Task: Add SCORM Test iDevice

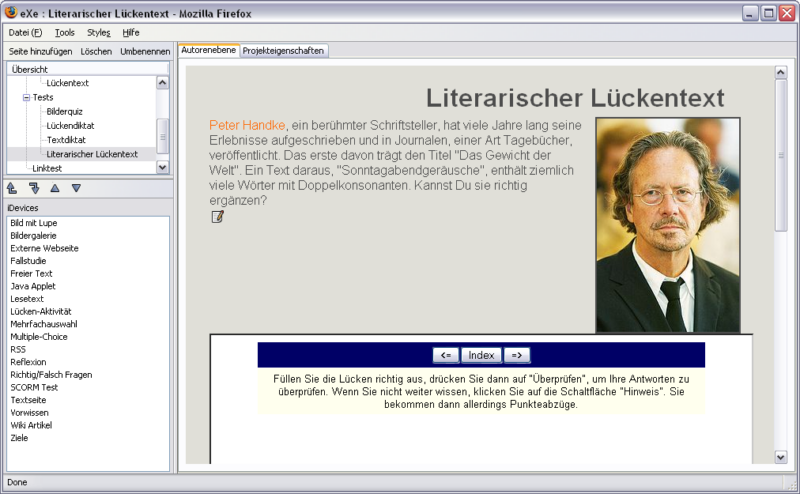Action: click(x=34, y=387)
